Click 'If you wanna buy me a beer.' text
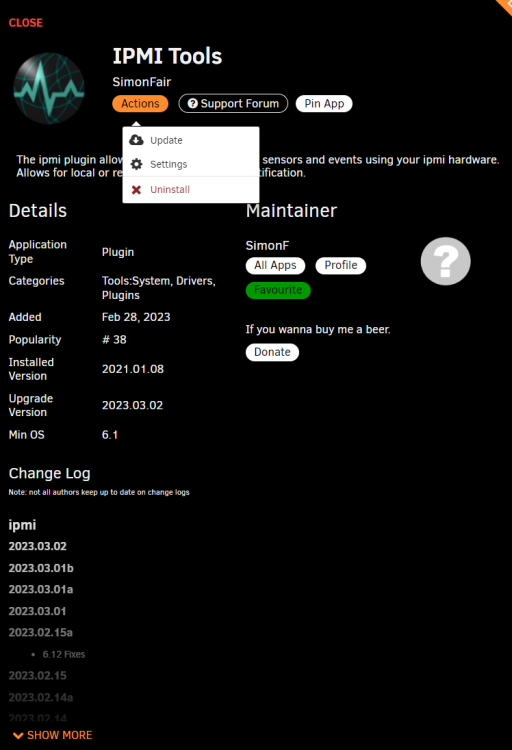Screen dimensions: 512x750 click(x=318, y=330)
